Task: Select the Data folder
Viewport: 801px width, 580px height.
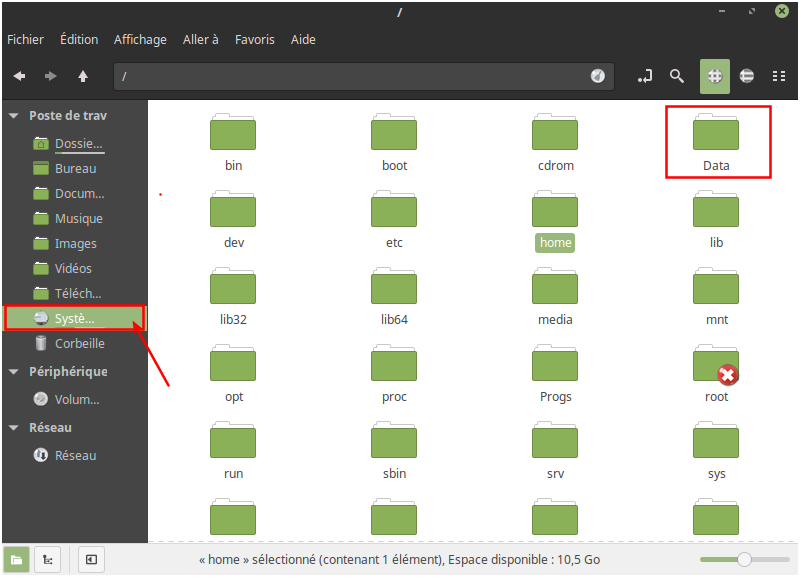Action: pos(716,143)
